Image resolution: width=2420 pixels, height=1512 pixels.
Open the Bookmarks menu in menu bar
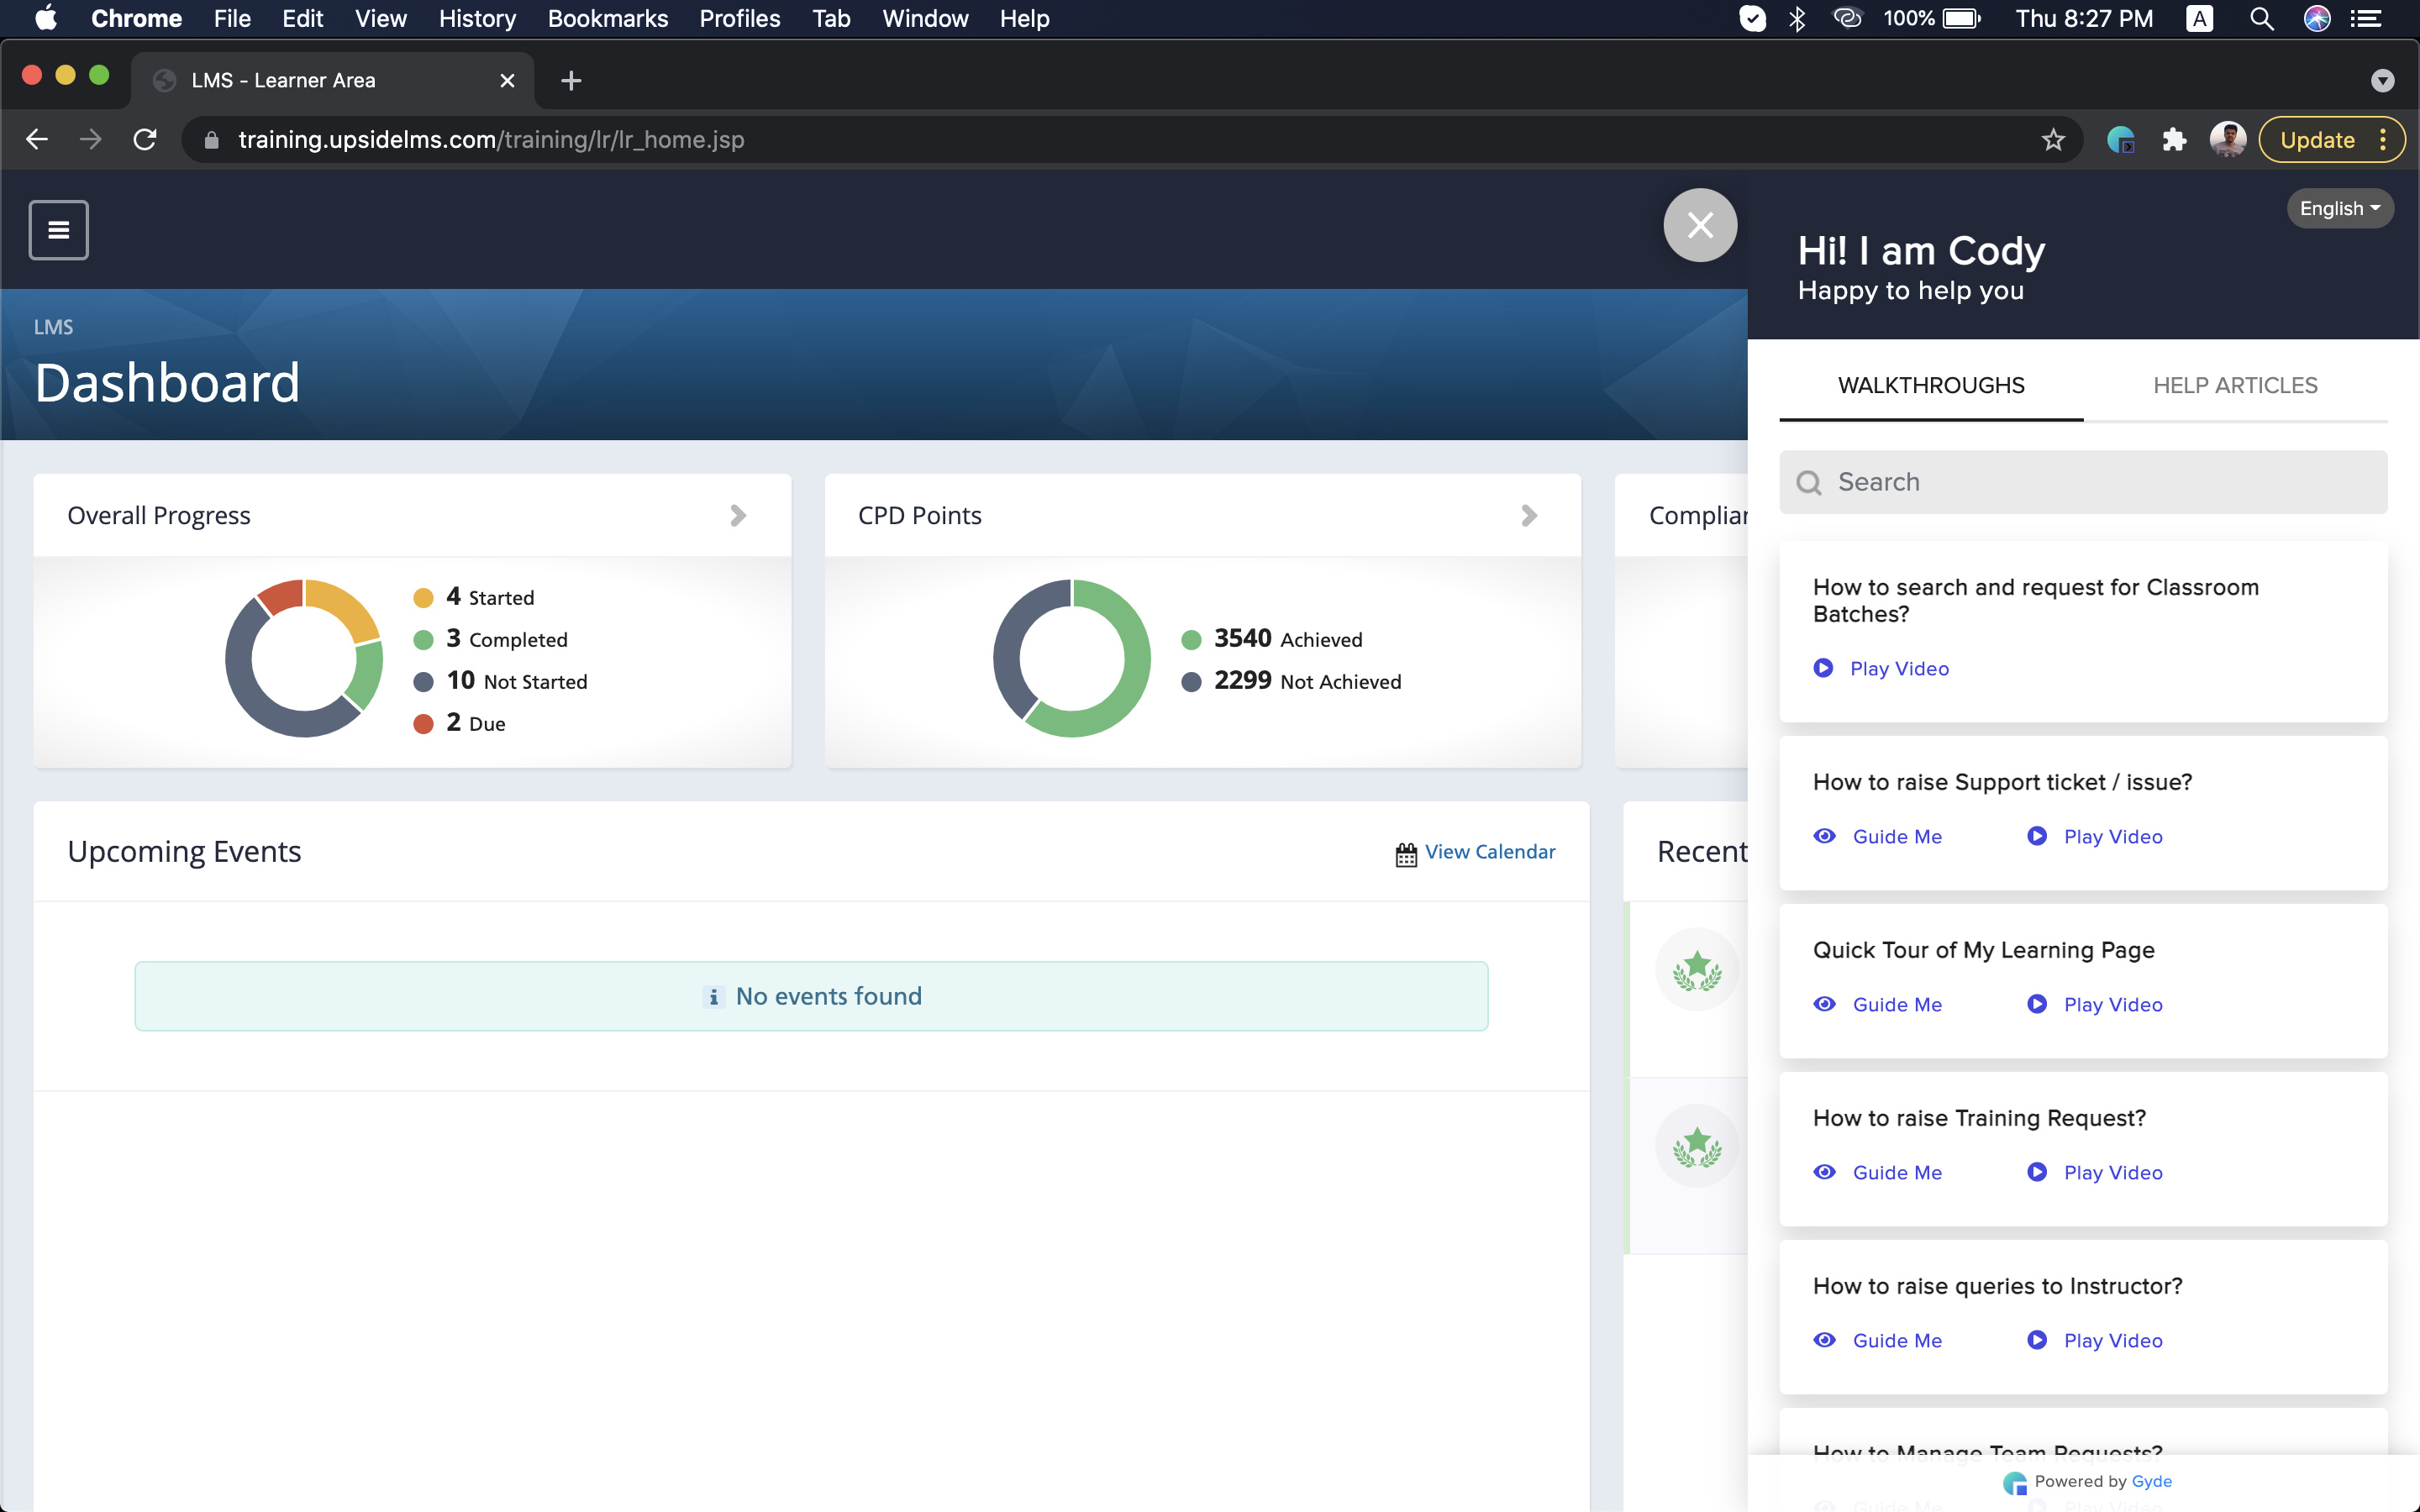(607, 18)
